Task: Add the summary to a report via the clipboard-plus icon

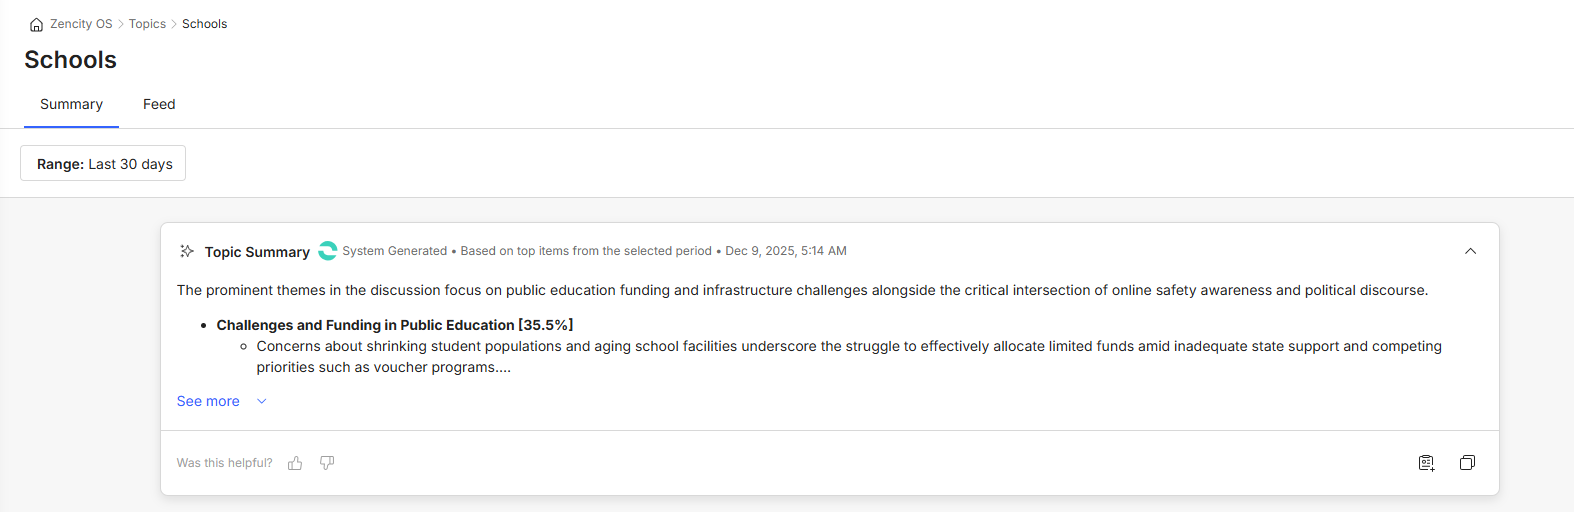Action: click(1426, 463)
